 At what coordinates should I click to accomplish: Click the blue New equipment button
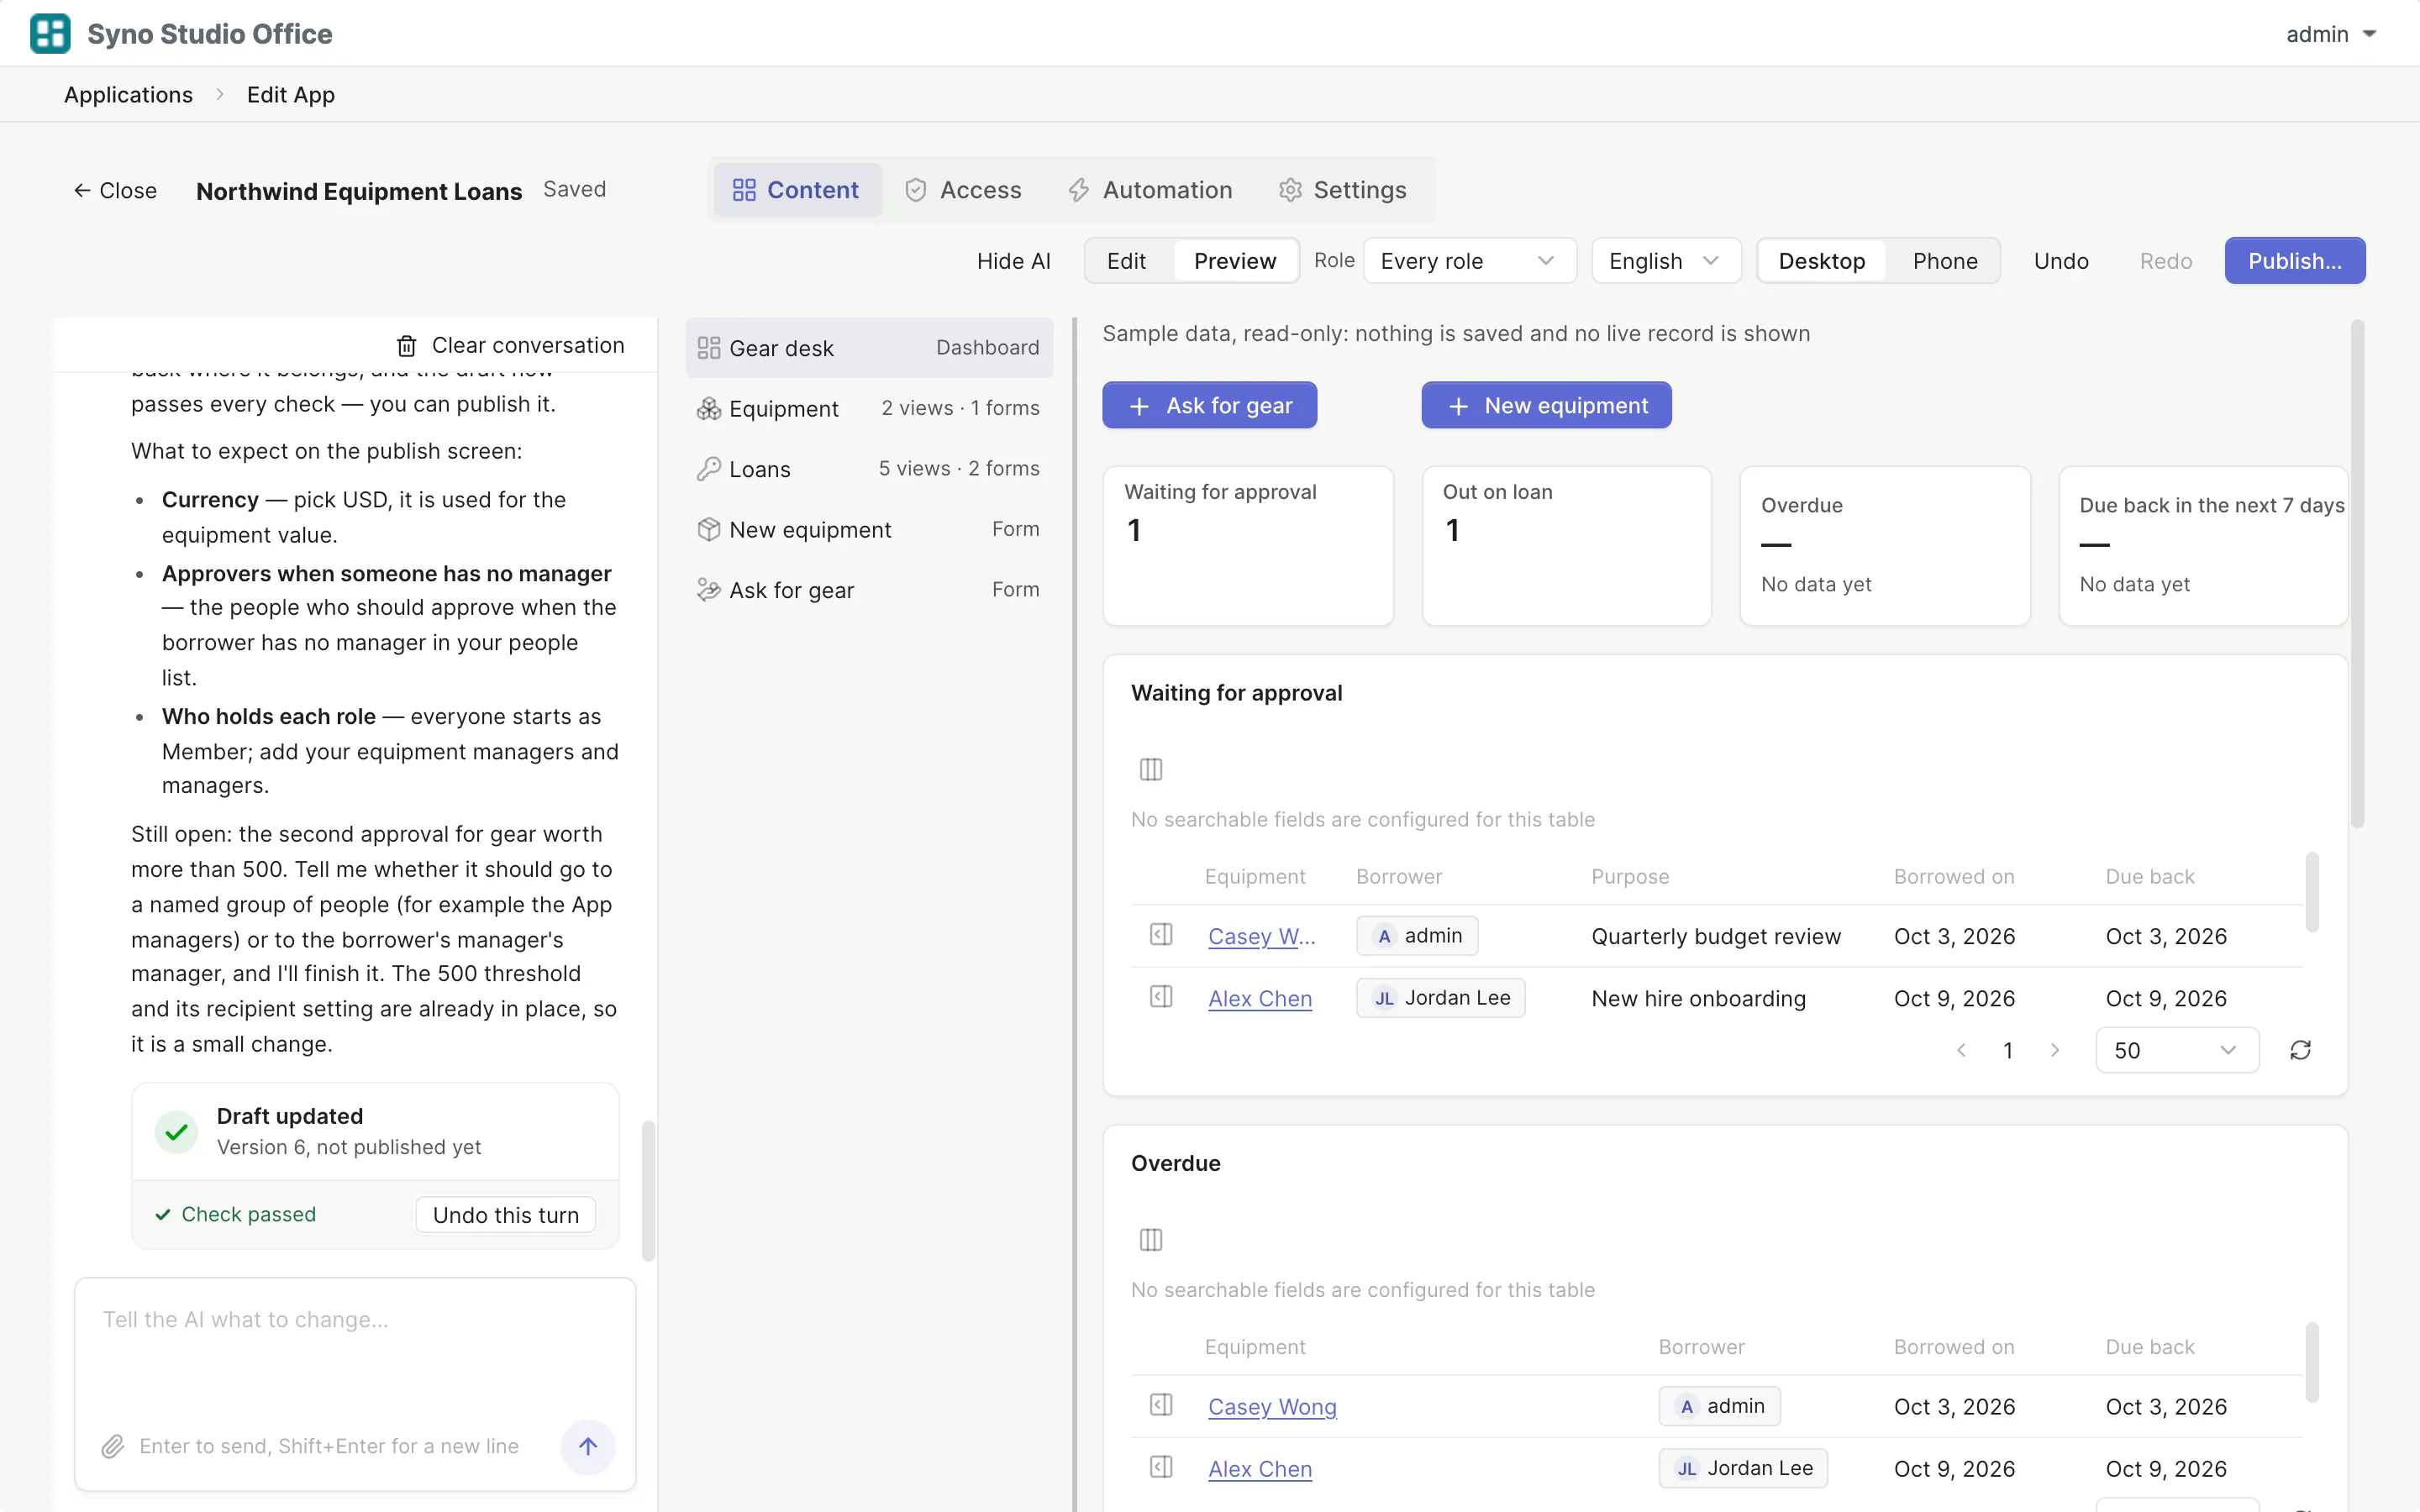coord(1546,405)
